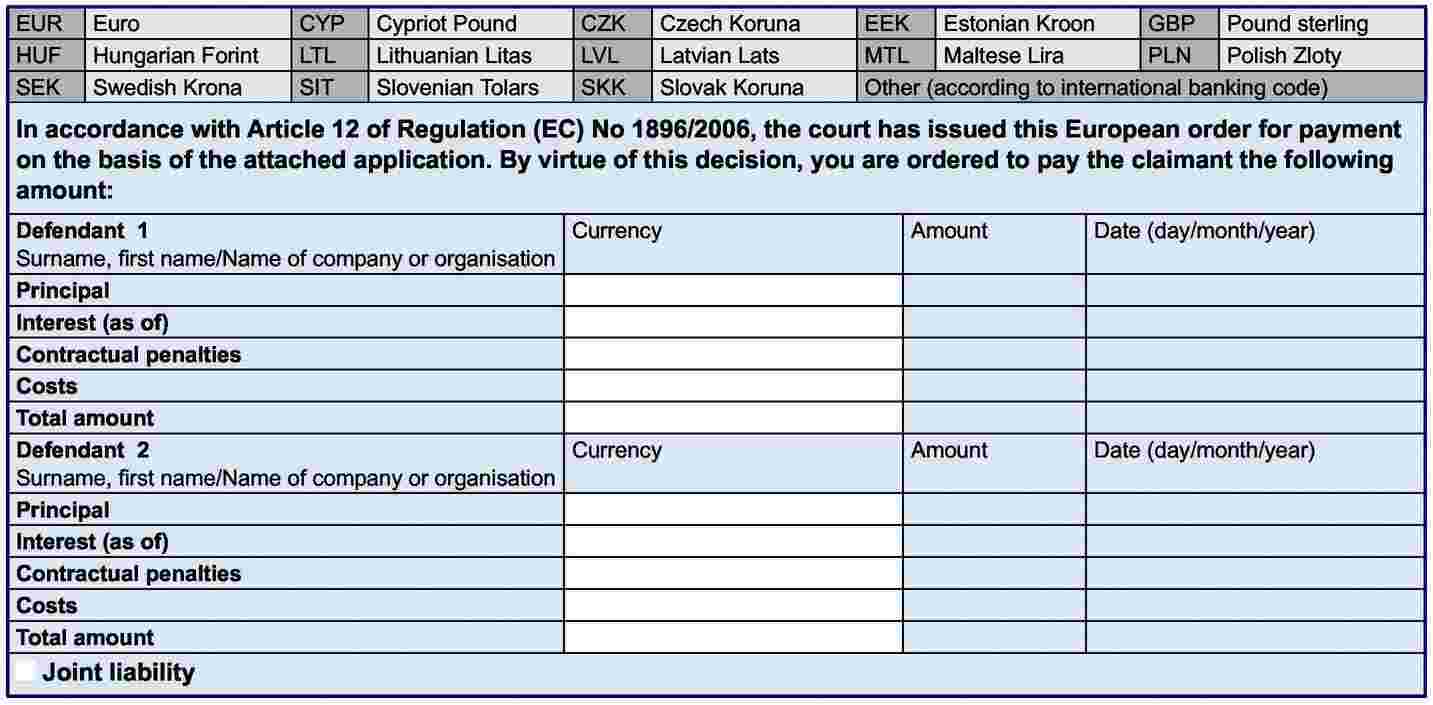Select Defendant 2 Total amount currency field

pos(733,637)
